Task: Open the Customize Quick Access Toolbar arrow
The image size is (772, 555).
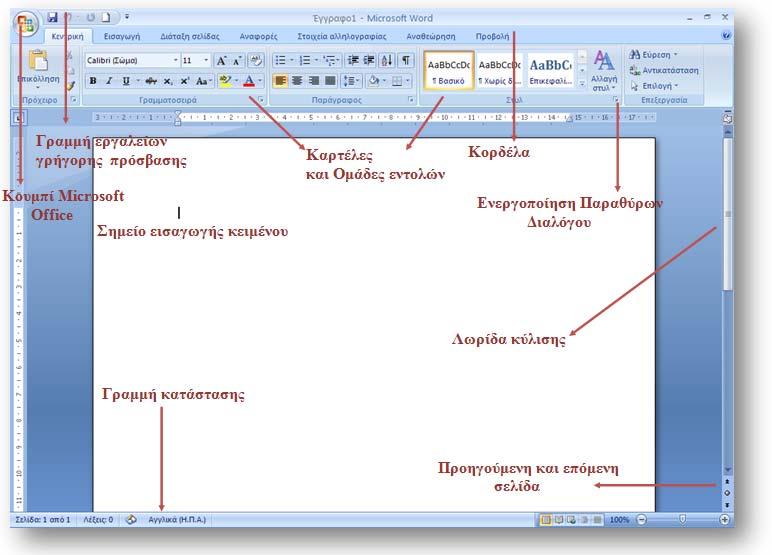Action: point(127,17)
